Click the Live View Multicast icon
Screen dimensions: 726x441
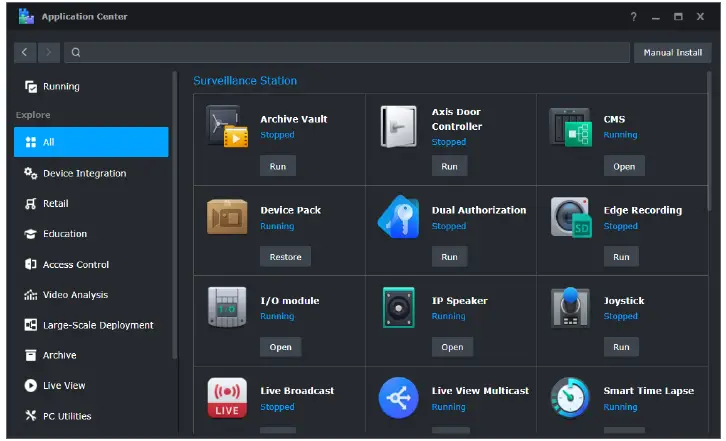coord(399,398)
